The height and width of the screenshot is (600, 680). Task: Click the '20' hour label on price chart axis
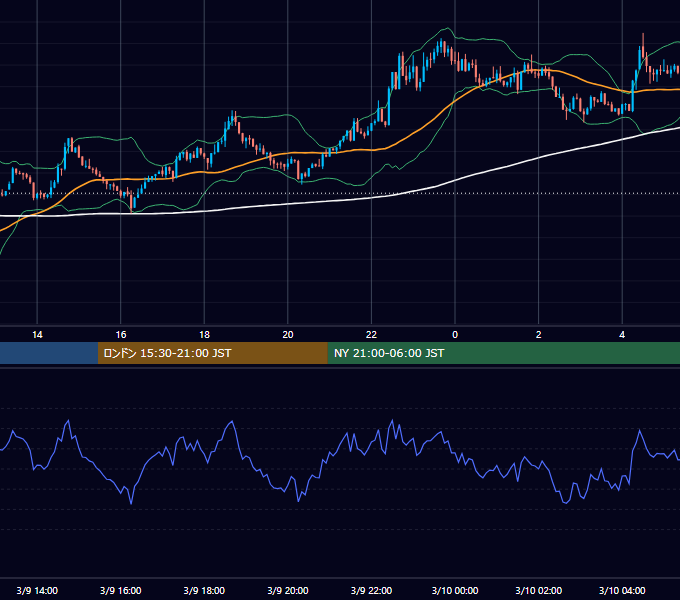click(x=288, y=335)
